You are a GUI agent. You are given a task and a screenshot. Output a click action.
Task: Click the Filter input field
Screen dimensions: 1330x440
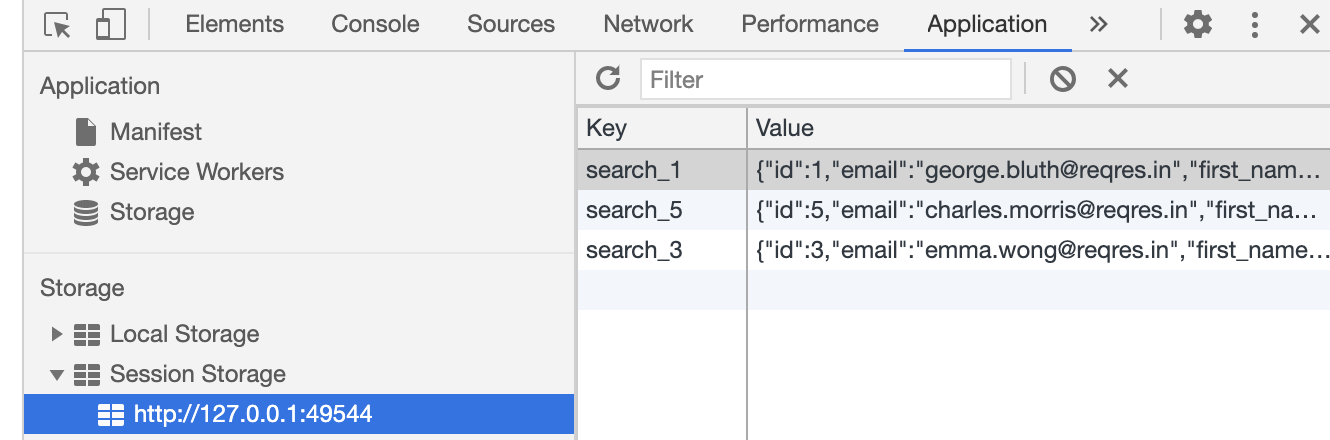click(x=826, y=79)
